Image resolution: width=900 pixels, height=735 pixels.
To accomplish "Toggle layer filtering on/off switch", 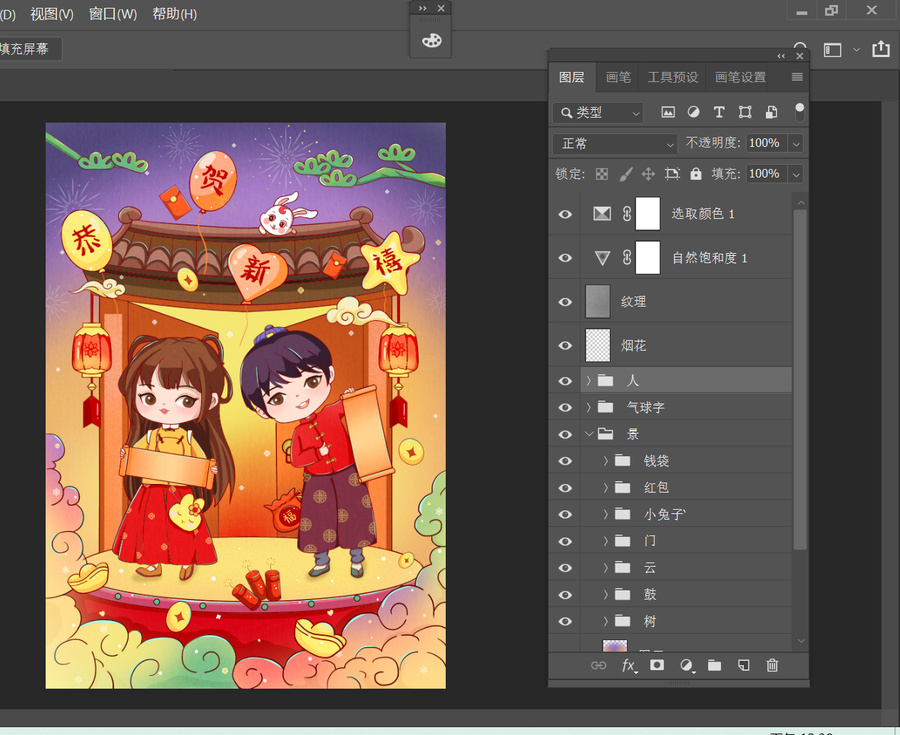I will (x=799, y=112).
